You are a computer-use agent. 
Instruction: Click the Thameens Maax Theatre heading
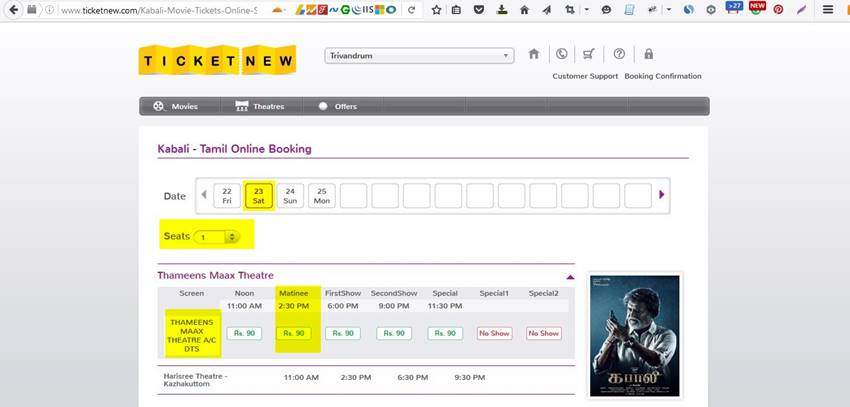215,275
